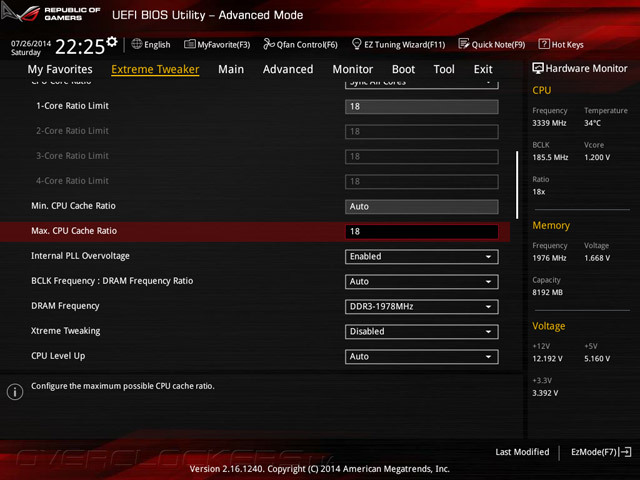Image resolution: width=640 pixels, height=480 pixels.
Task: Open the Advanced tab
Action: tap(288, 69)
